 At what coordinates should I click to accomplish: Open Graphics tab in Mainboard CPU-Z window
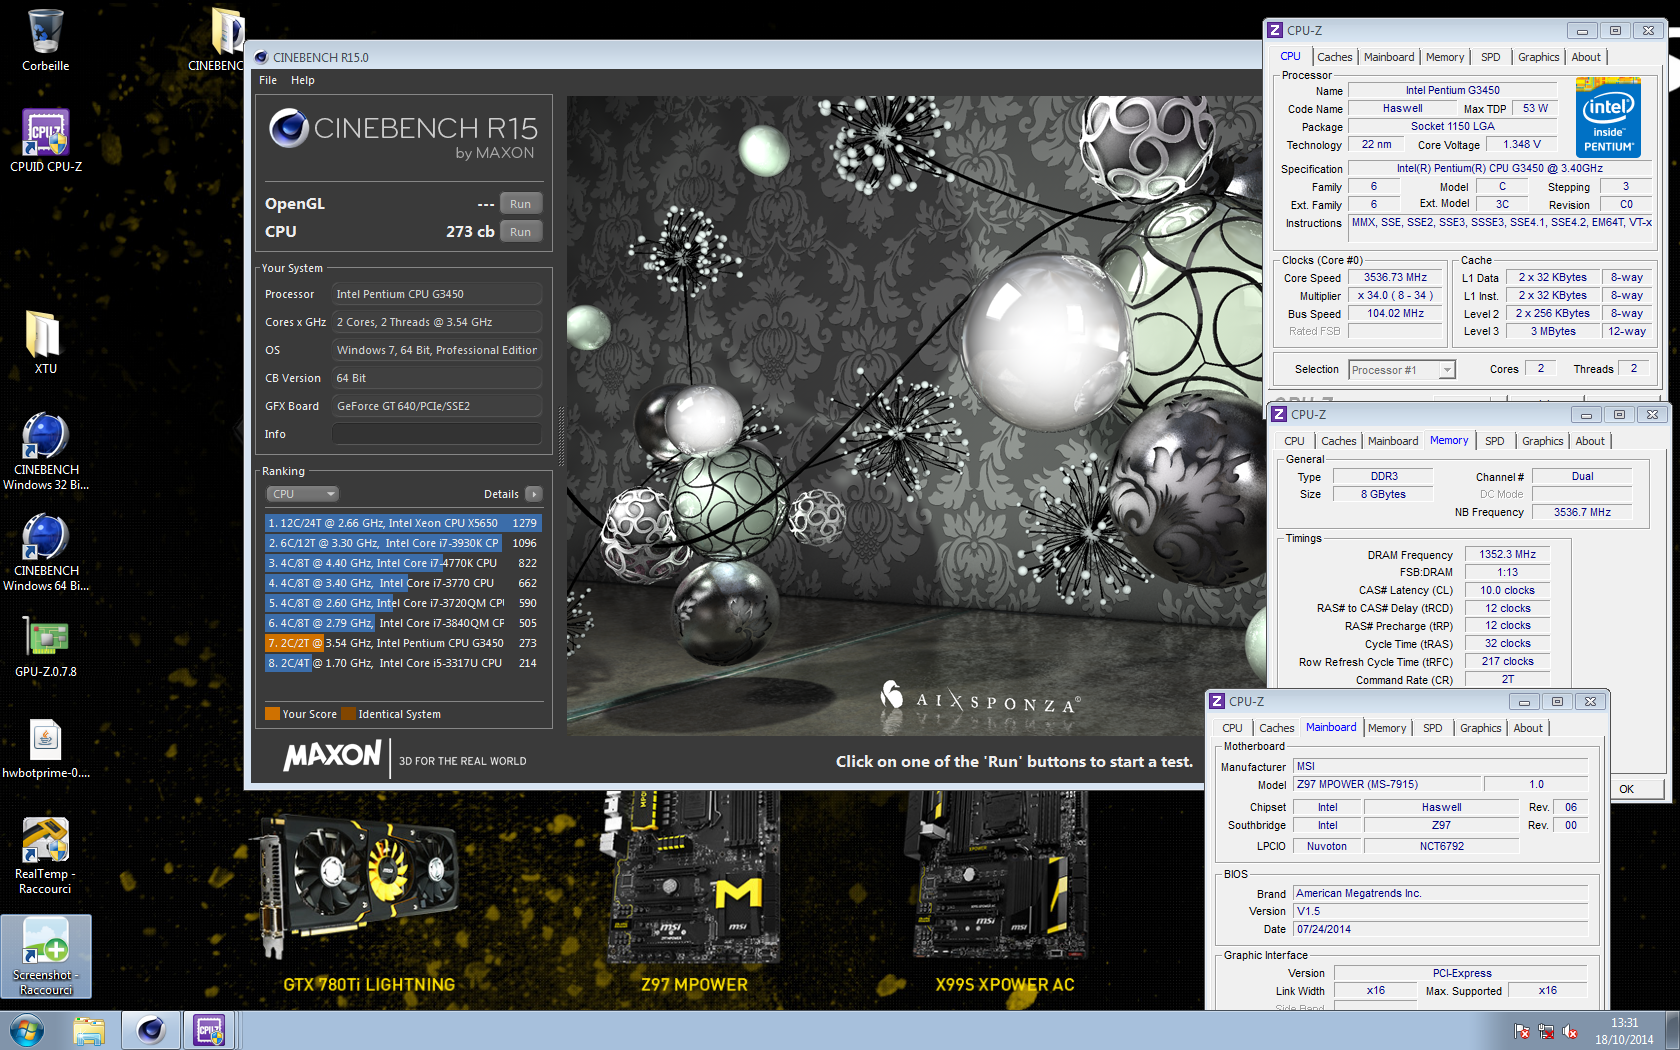click(1480, 728)
